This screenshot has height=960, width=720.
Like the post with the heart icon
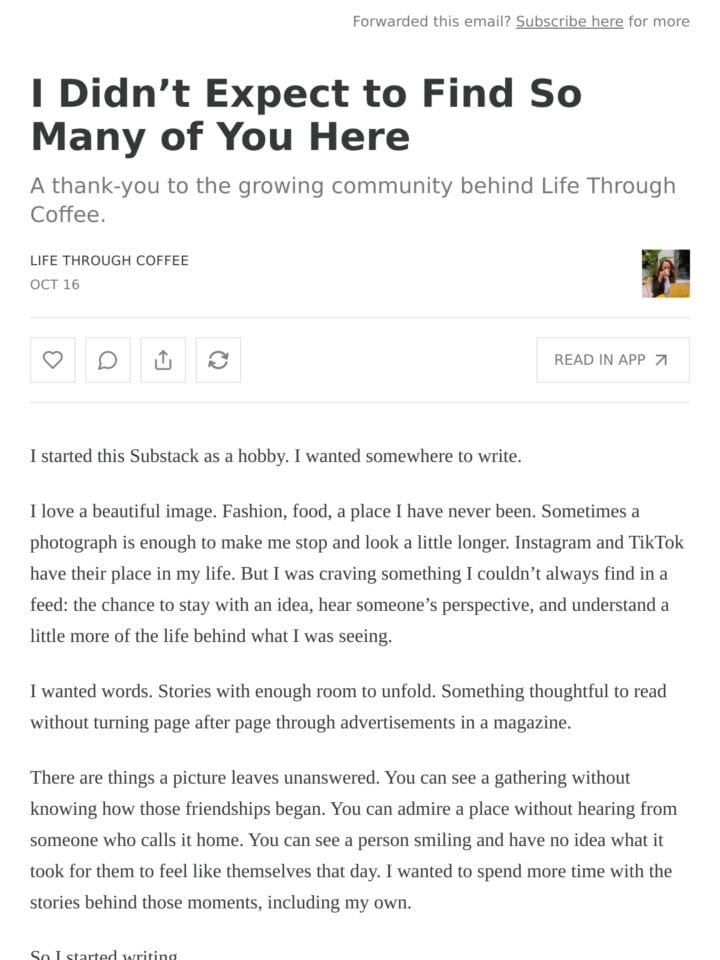tap(53, 360)
